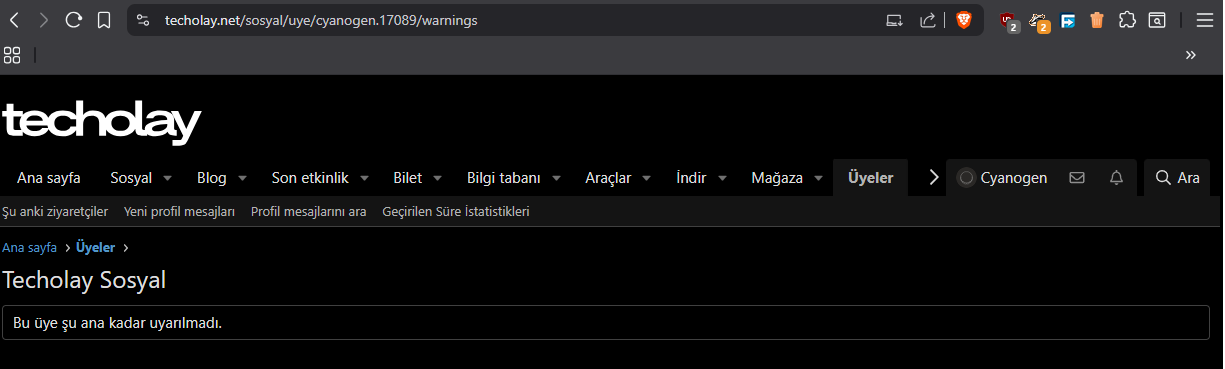Screen dimensions: 1225x369
Task: Open the extension with the orange 2 badge
Action: [1039, 21]
